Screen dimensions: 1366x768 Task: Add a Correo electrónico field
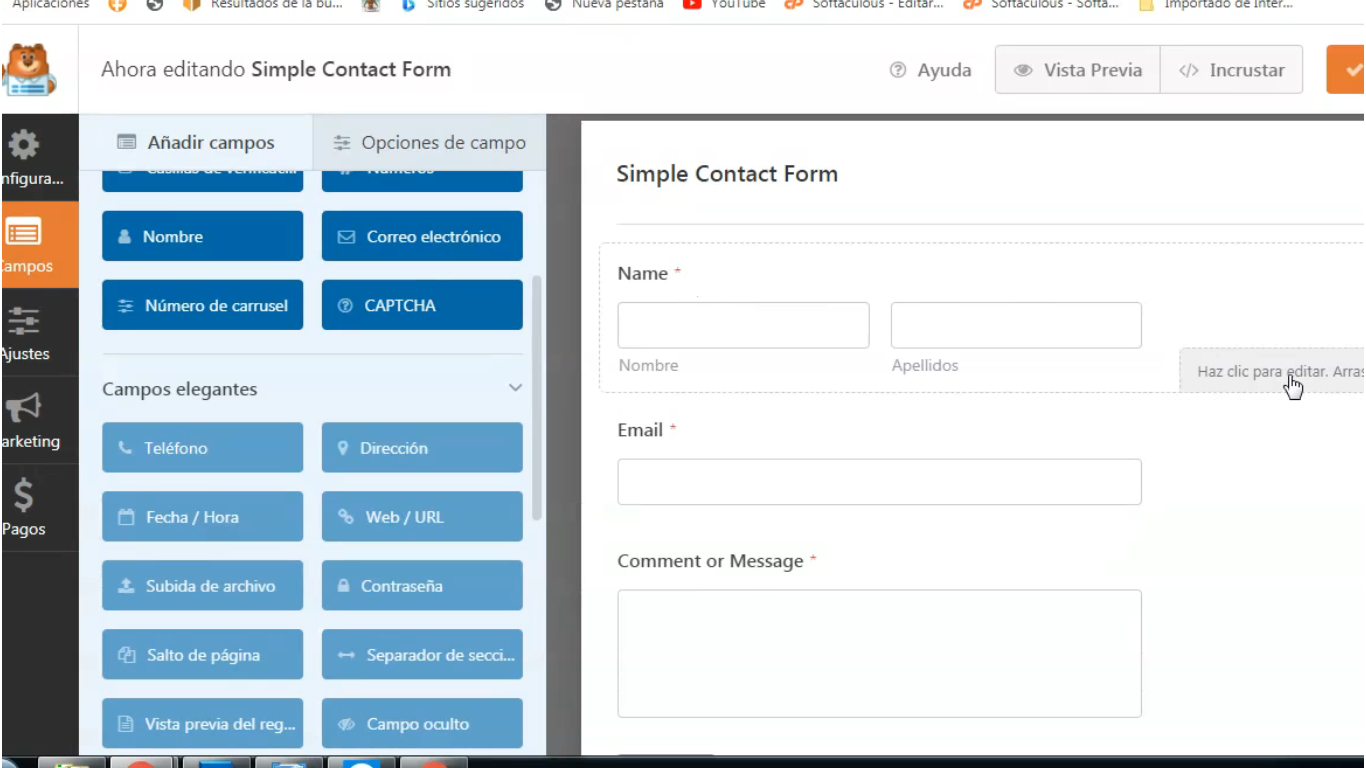[x=421, y=236]
